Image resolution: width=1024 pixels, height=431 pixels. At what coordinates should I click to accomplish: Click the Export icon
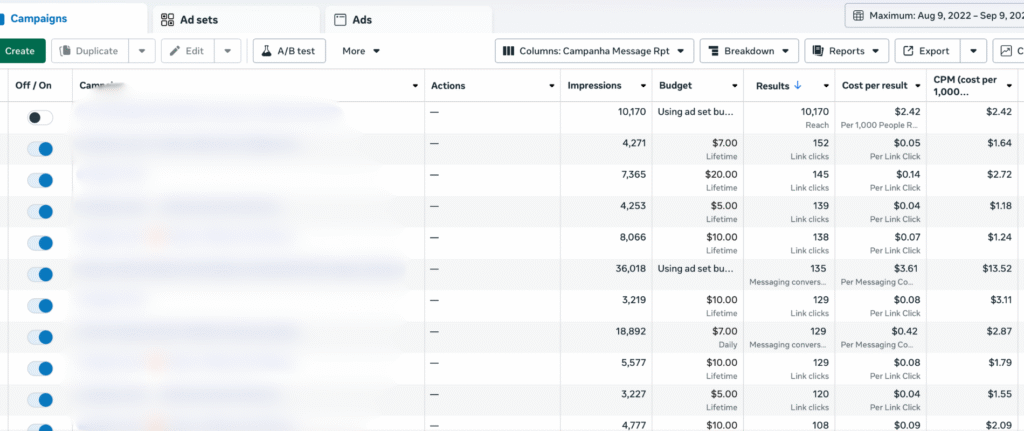[908, 51]
